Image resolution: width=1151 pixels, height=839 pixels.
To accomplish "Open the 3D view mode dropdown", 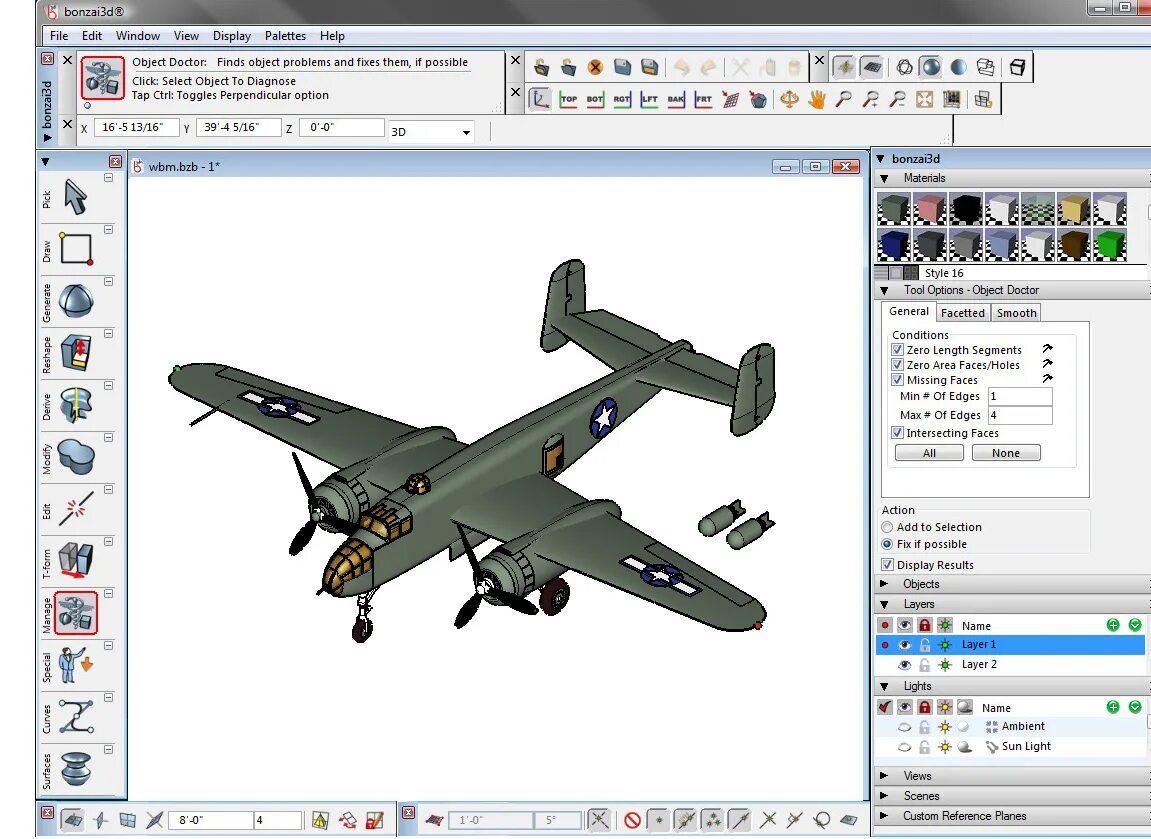I will tap(466, 132).
